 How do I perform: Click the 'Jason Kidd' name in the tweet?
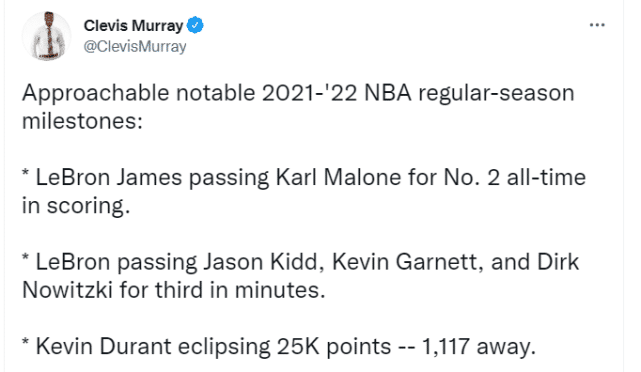point(260,262)
